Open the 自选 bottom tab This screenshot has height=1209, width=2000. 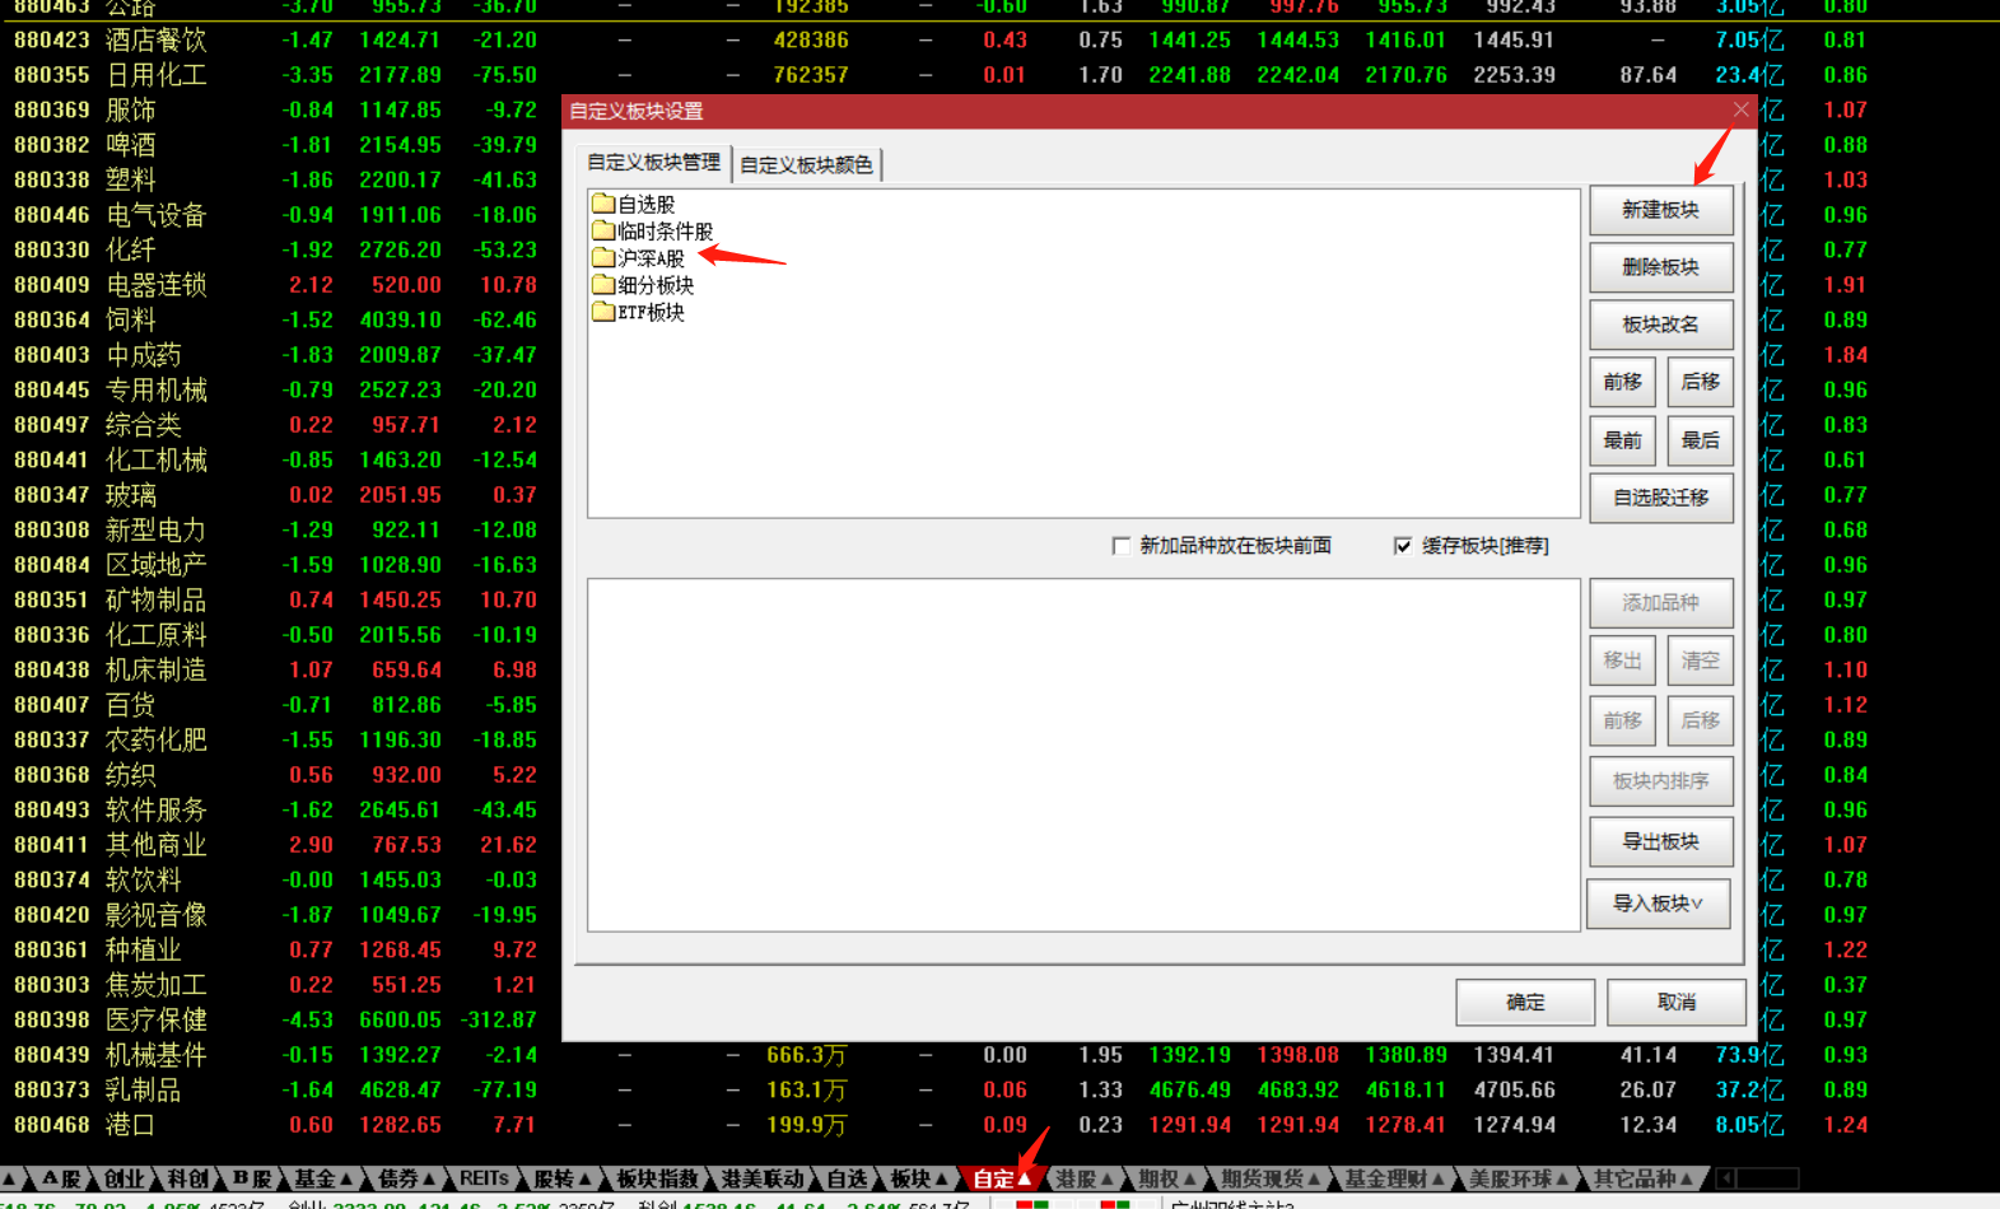[x=846, y=1178]
